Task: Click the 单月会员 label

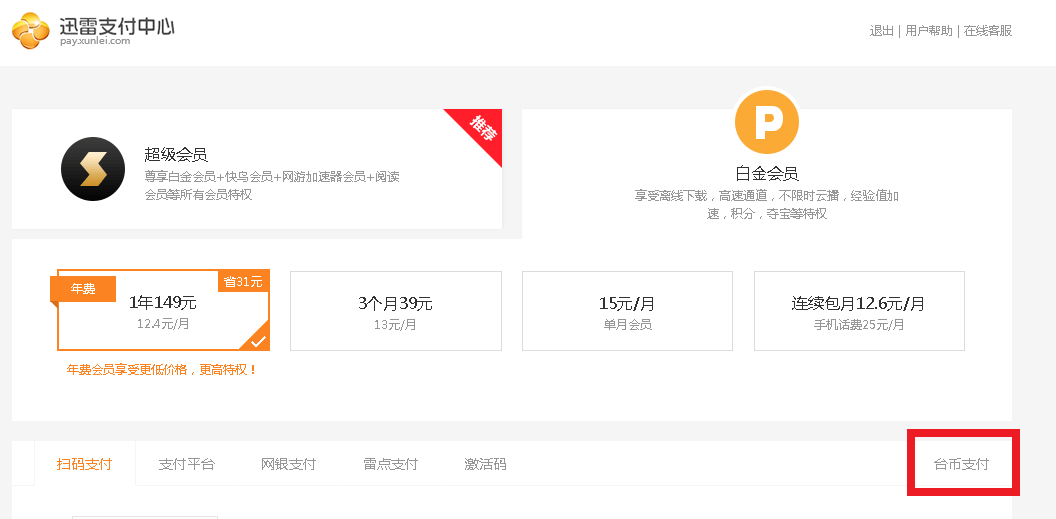Action: (627, 324)
